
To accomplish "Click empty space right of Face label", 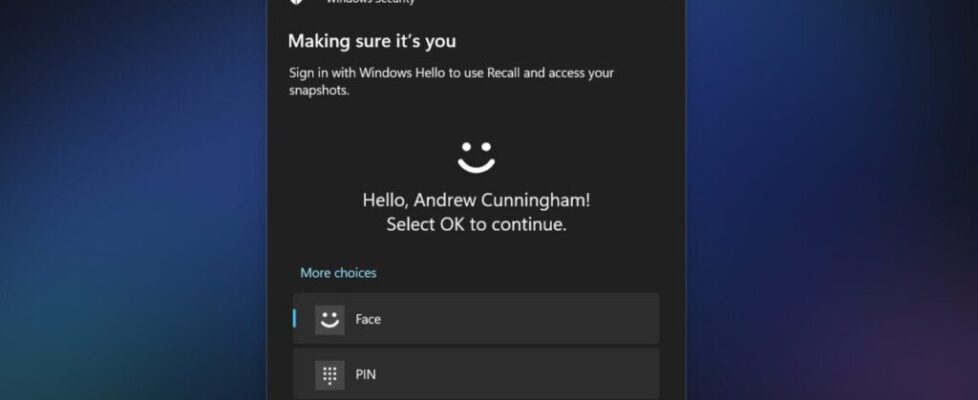I will tap(520, 319).
